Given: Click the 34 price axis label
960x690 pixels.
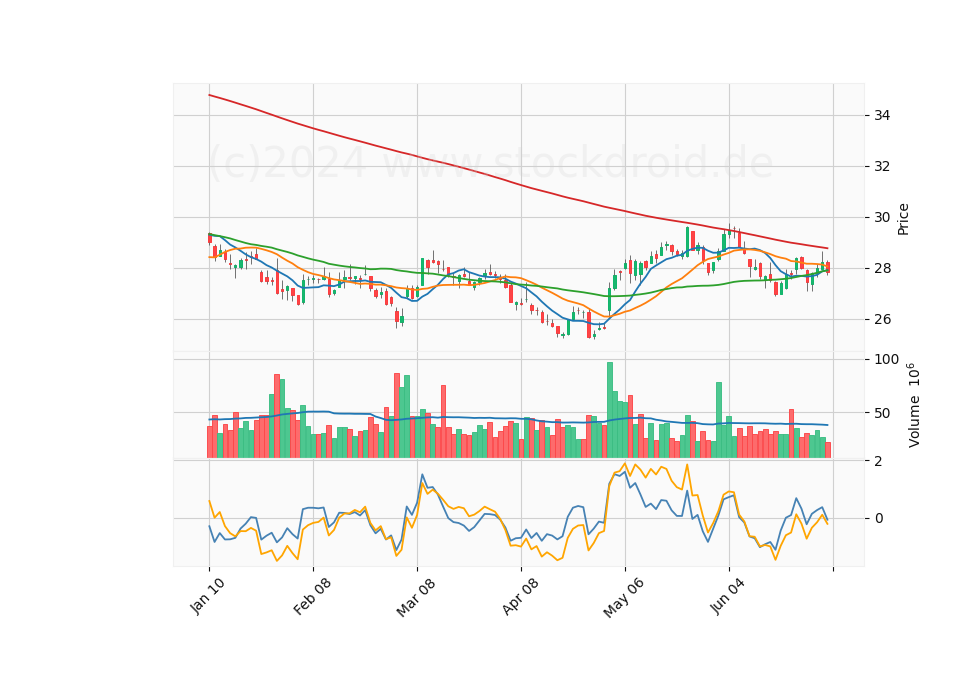Looking at the screenshot, I should [x=882, y=115].
